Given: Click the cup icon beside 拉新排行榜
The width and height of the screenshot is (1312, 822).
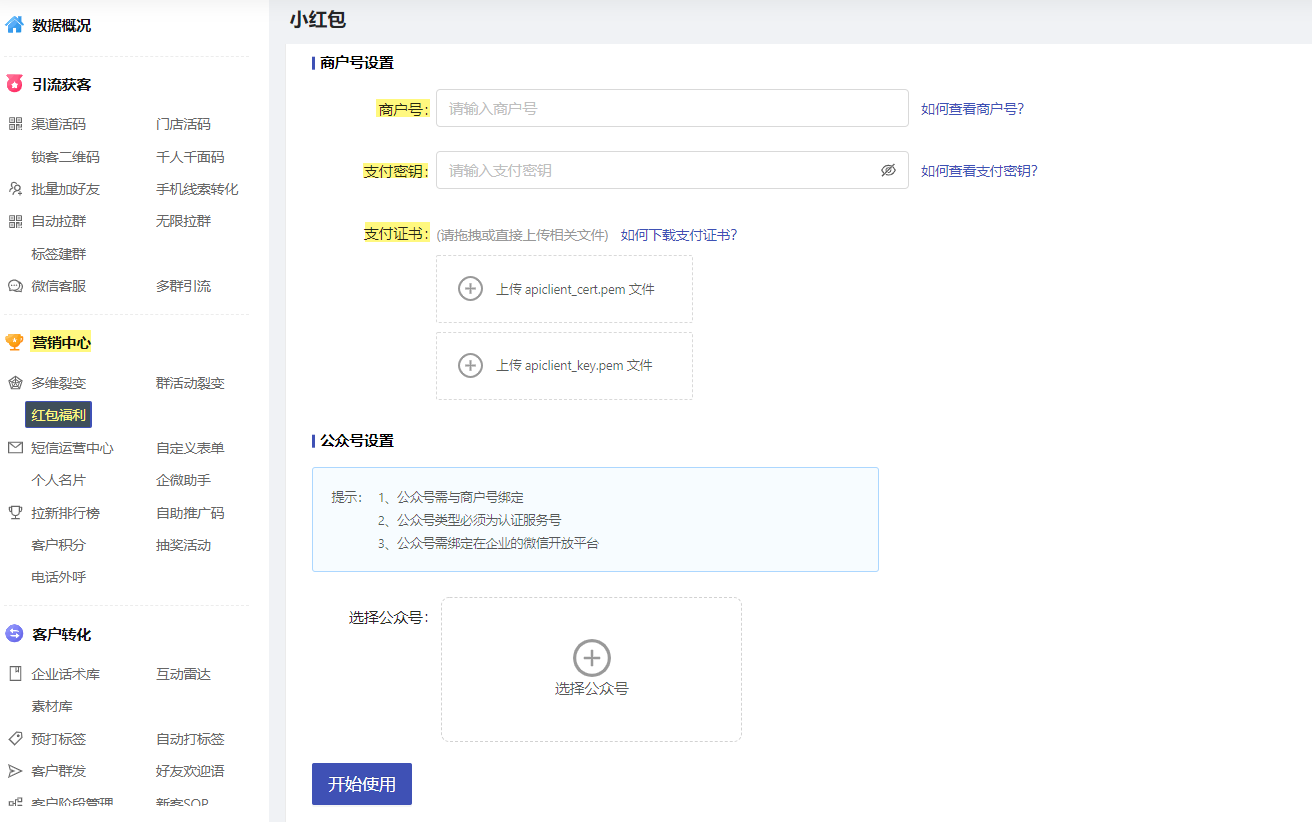Looking at the screenshot, I should click(15, 513).
